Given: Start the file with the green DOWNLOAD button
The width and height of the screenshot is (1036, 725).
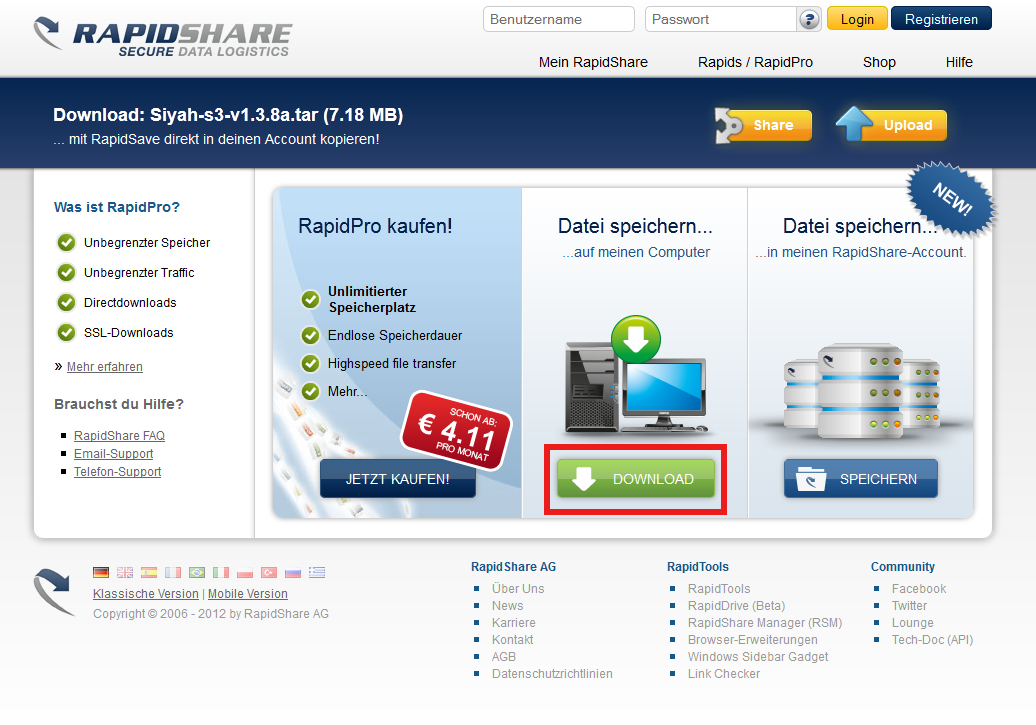Looking at the screenshot, I should tap(636, 479).
